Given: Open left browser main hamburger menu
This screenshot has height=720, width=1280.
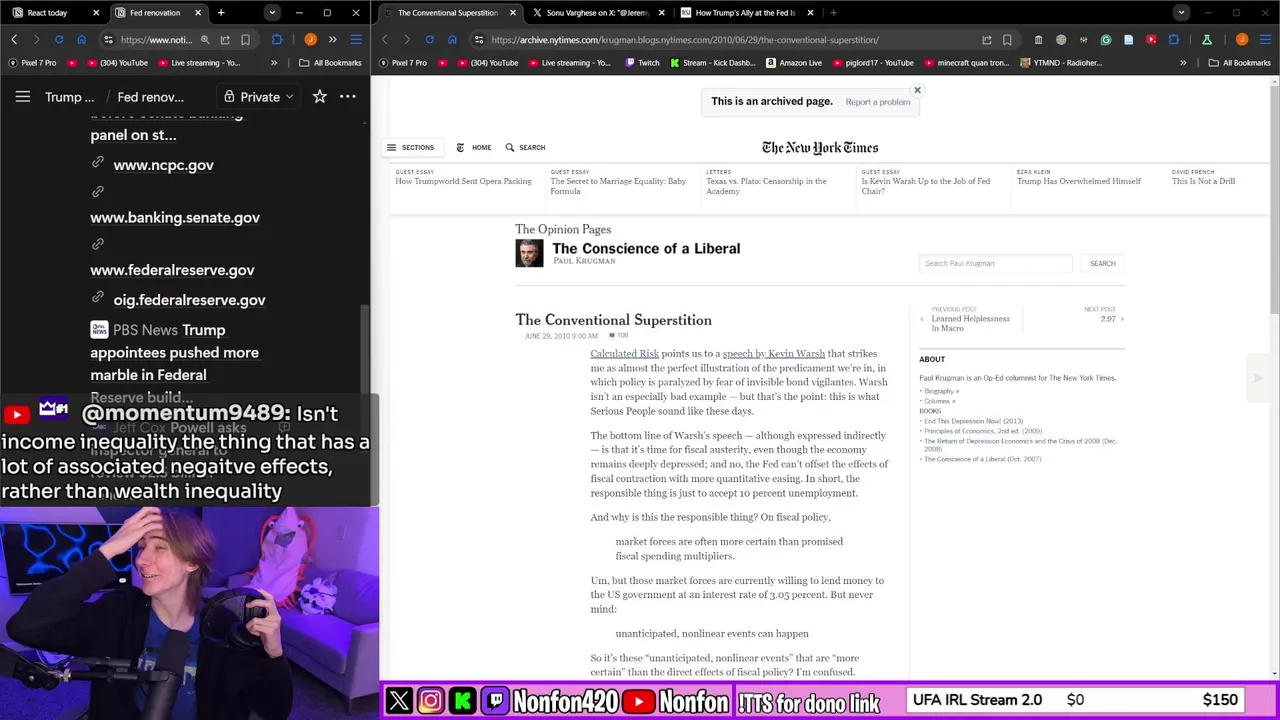Looking at the screenshot, I should click(355, 40).
